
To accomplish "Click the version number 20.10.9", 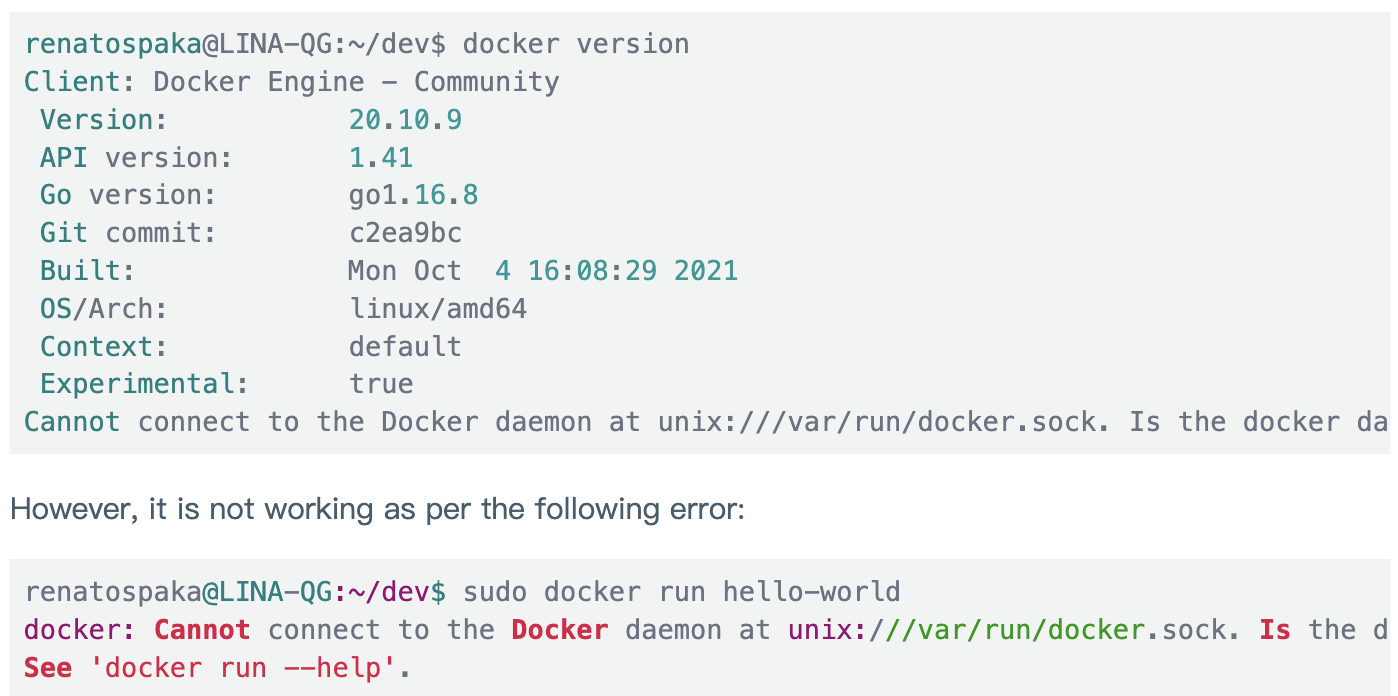I will tap(405, 120).
